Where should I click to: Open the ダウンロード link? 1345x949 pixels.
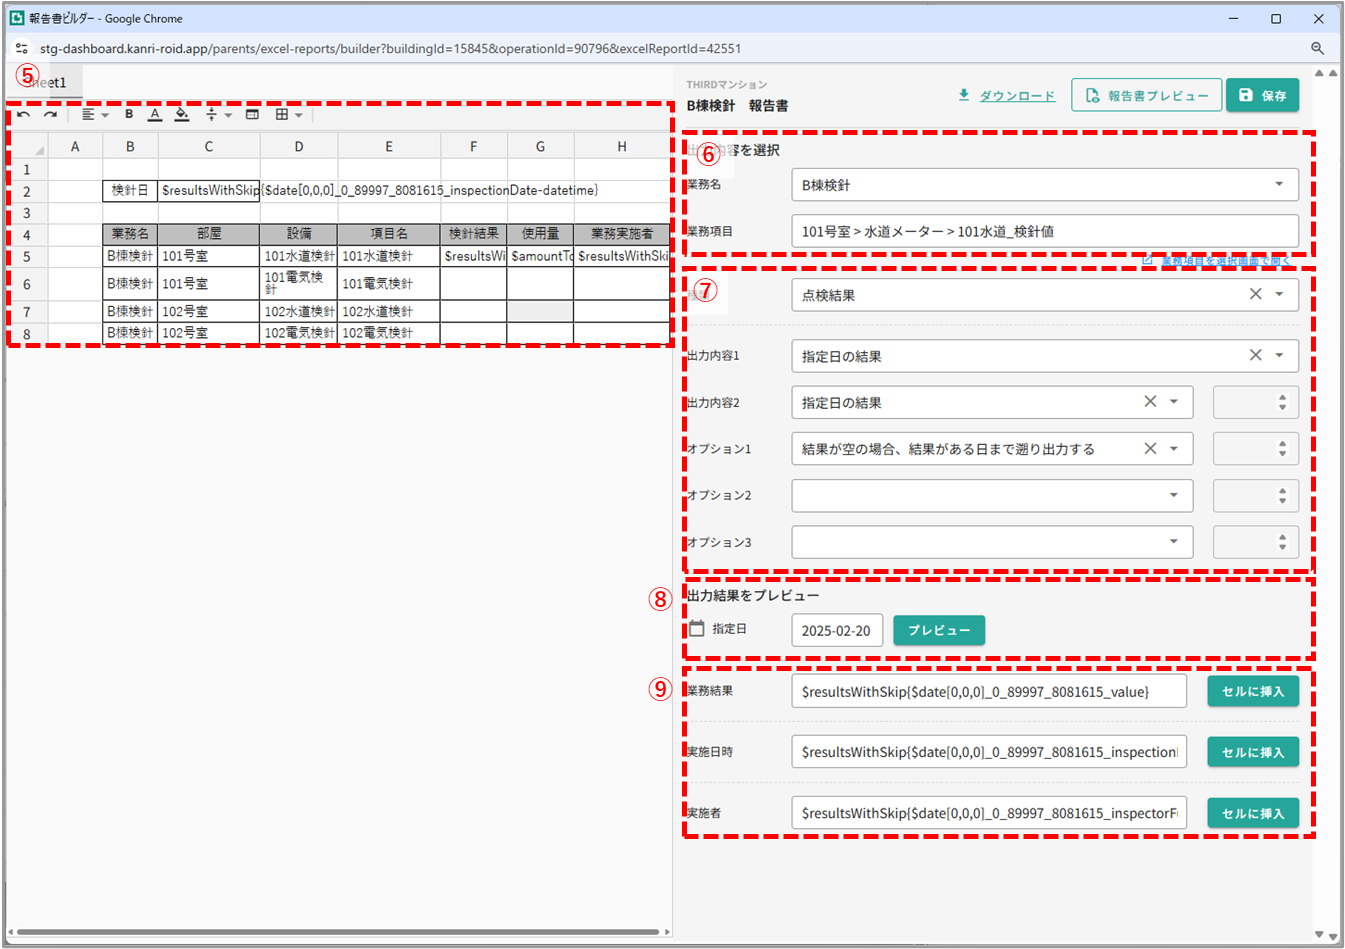(x=1017, y=96)
